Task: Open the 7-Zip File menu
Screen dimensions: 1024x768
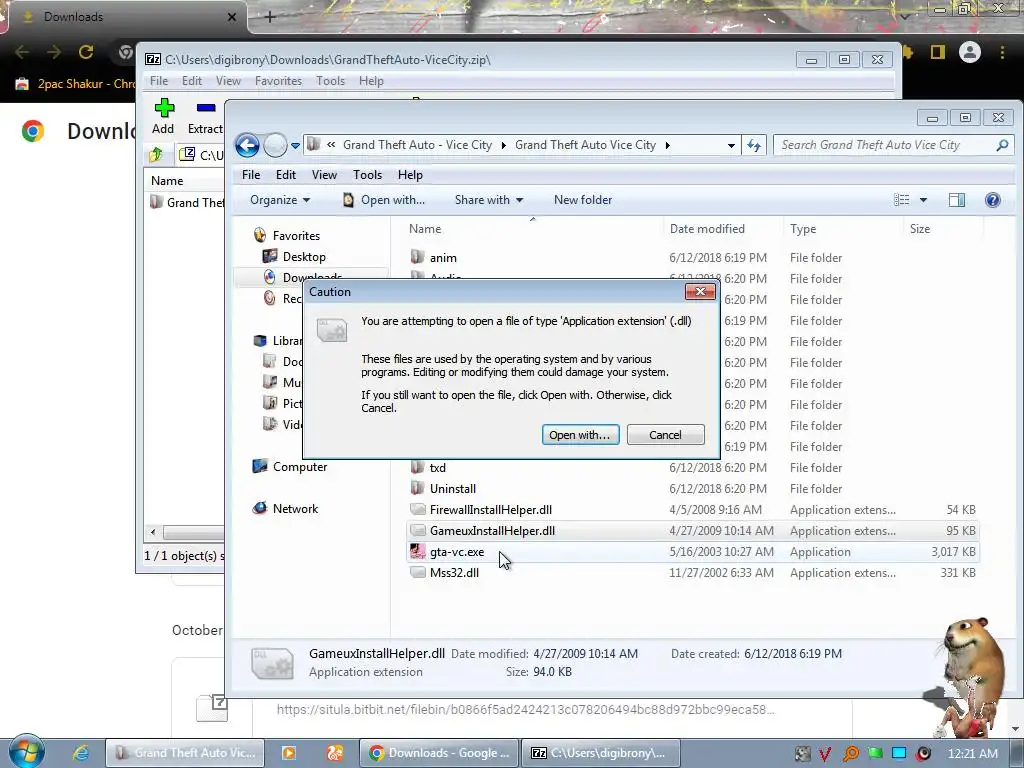Action: [159, 81]
